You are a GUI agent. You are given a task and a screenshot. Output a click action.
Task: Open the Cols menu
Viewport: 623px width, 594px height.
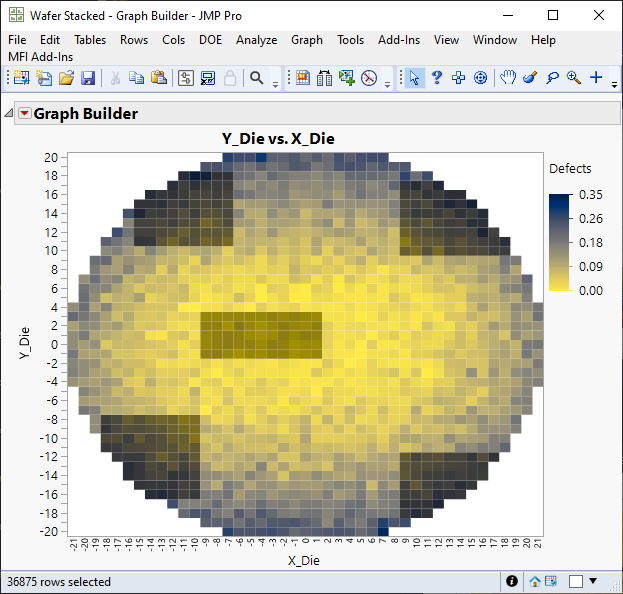174,40
